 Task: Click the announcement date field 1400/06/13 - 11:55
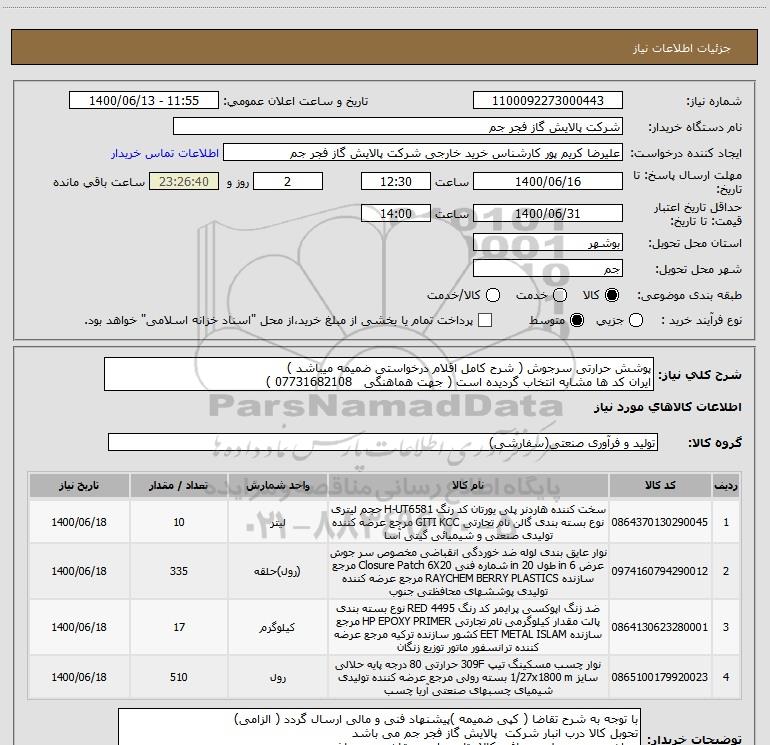click(144, 101)
